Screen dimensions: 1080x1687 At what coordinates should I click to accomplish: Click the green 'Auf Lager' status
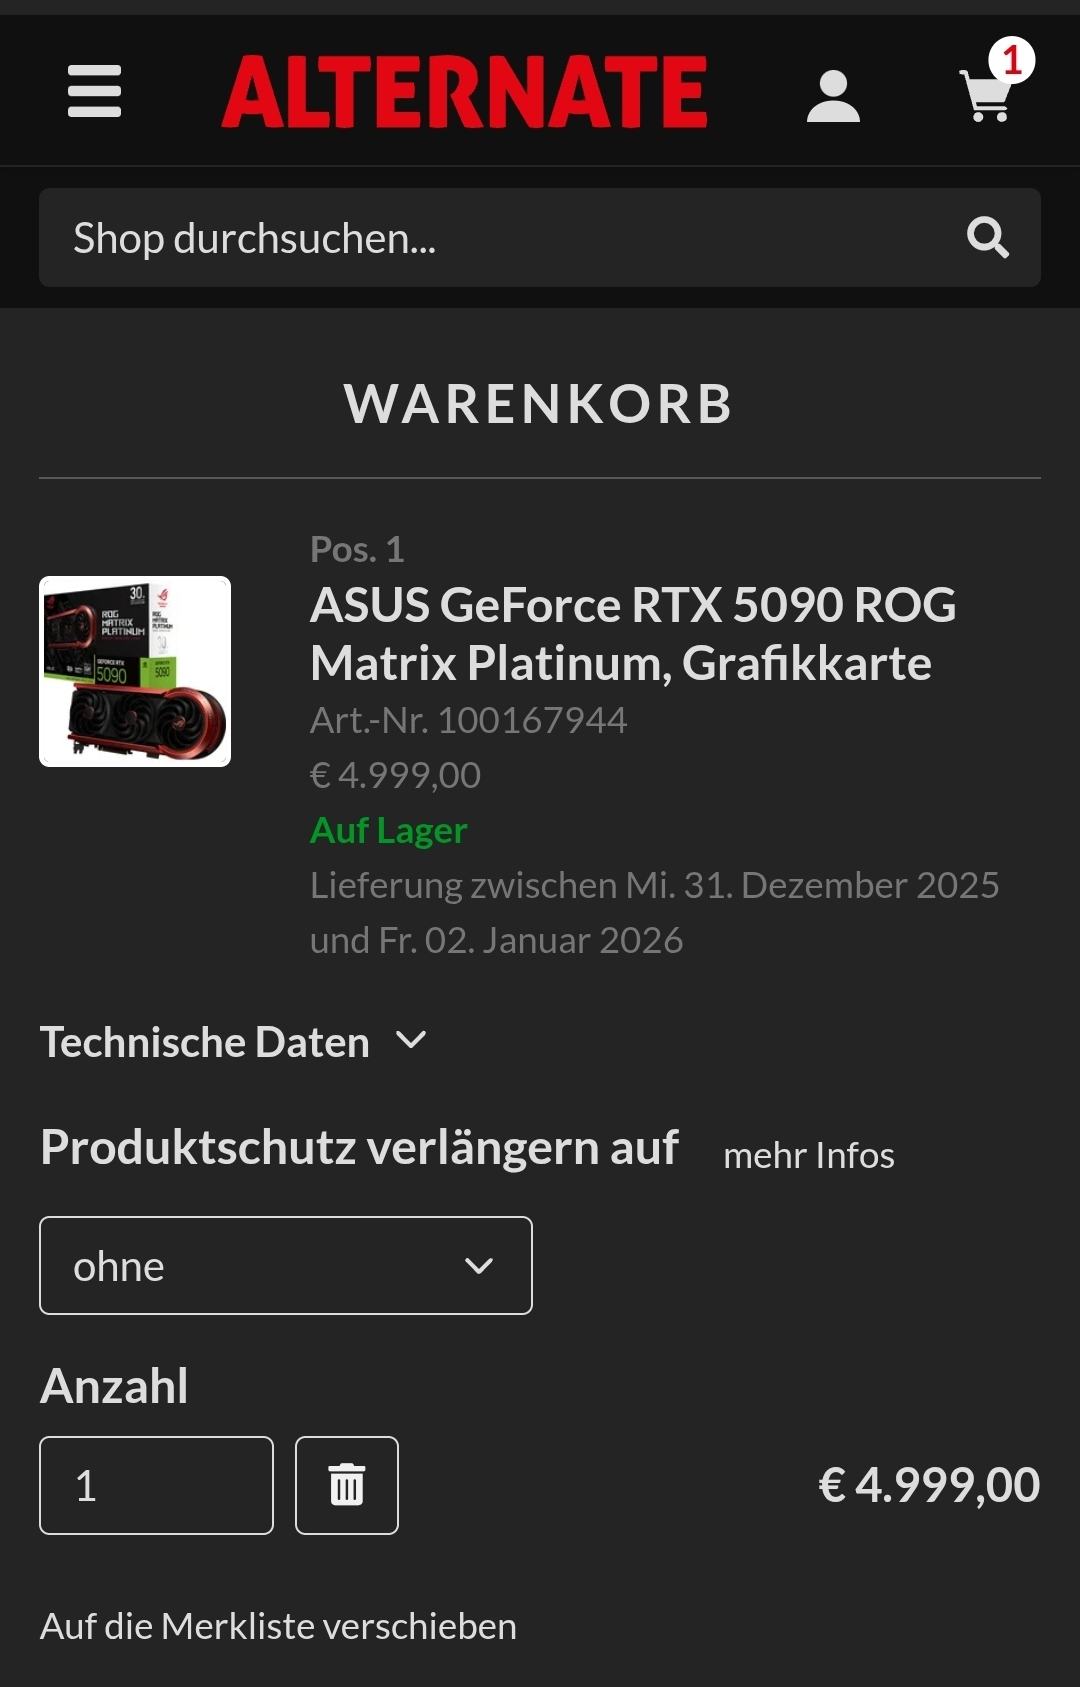(388, 830)
